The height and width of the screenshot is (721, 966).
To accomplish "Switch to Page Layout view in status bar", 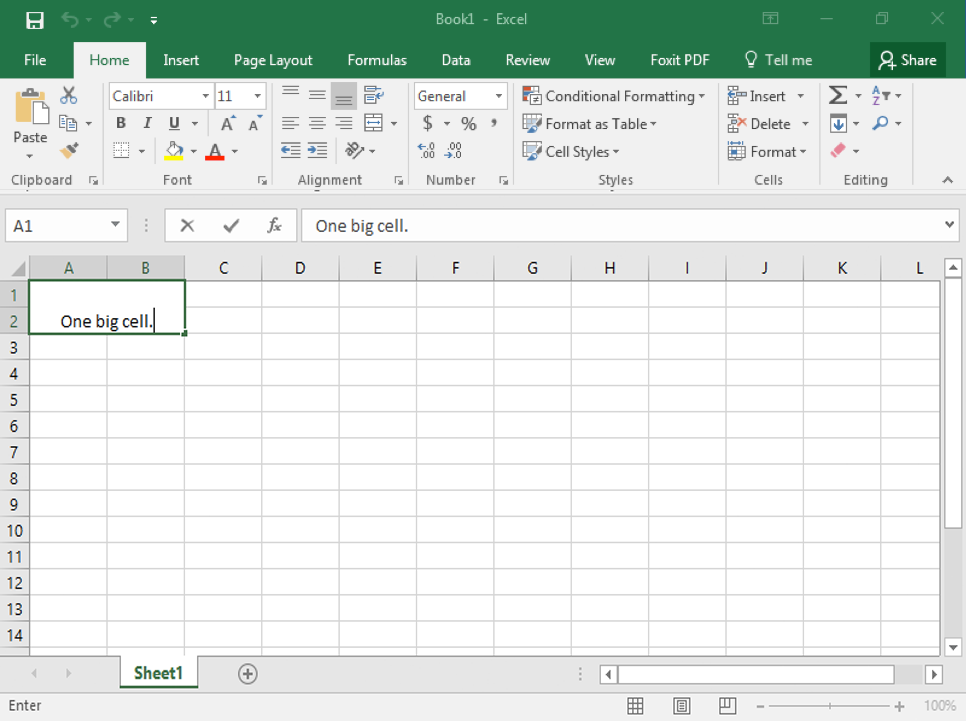I will (682, 706).
